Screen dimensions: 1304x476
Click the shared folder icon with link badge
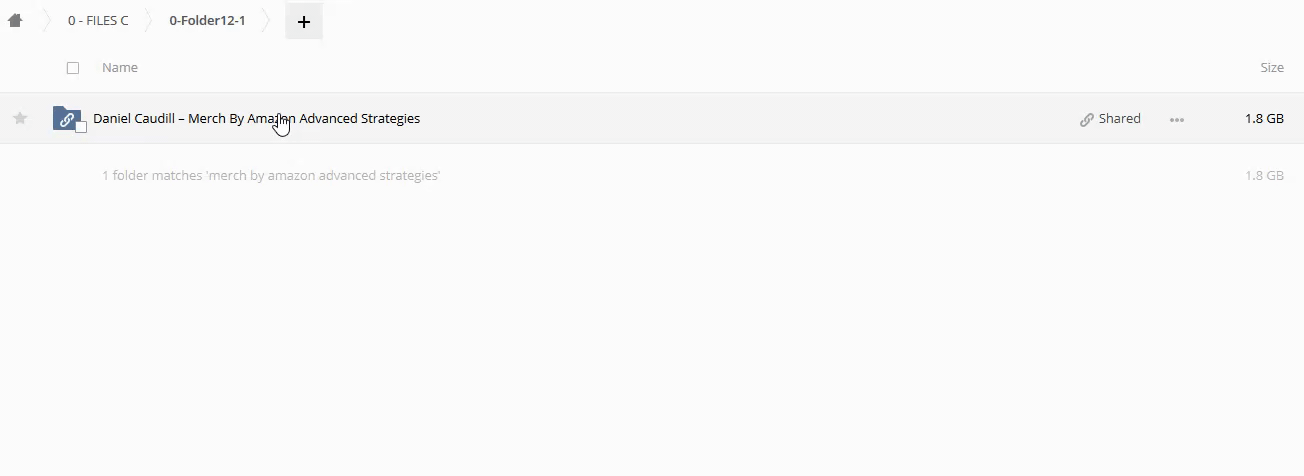tap(67, 118)
